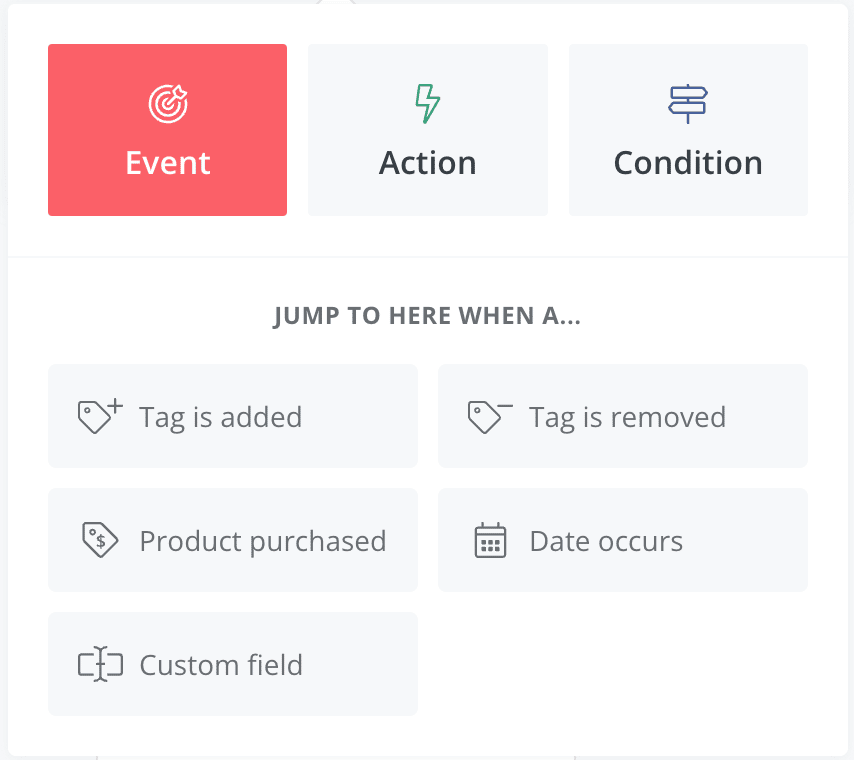Viewport: 854px width, 760px height.
Task: Switch to the Action tab
Action: coord(428,130)
